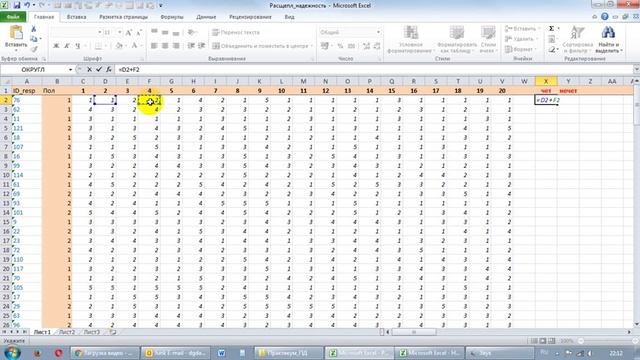Toggle Bold (Ж) formatting
This screenshot has height=360, width=640.
point(56,46)
